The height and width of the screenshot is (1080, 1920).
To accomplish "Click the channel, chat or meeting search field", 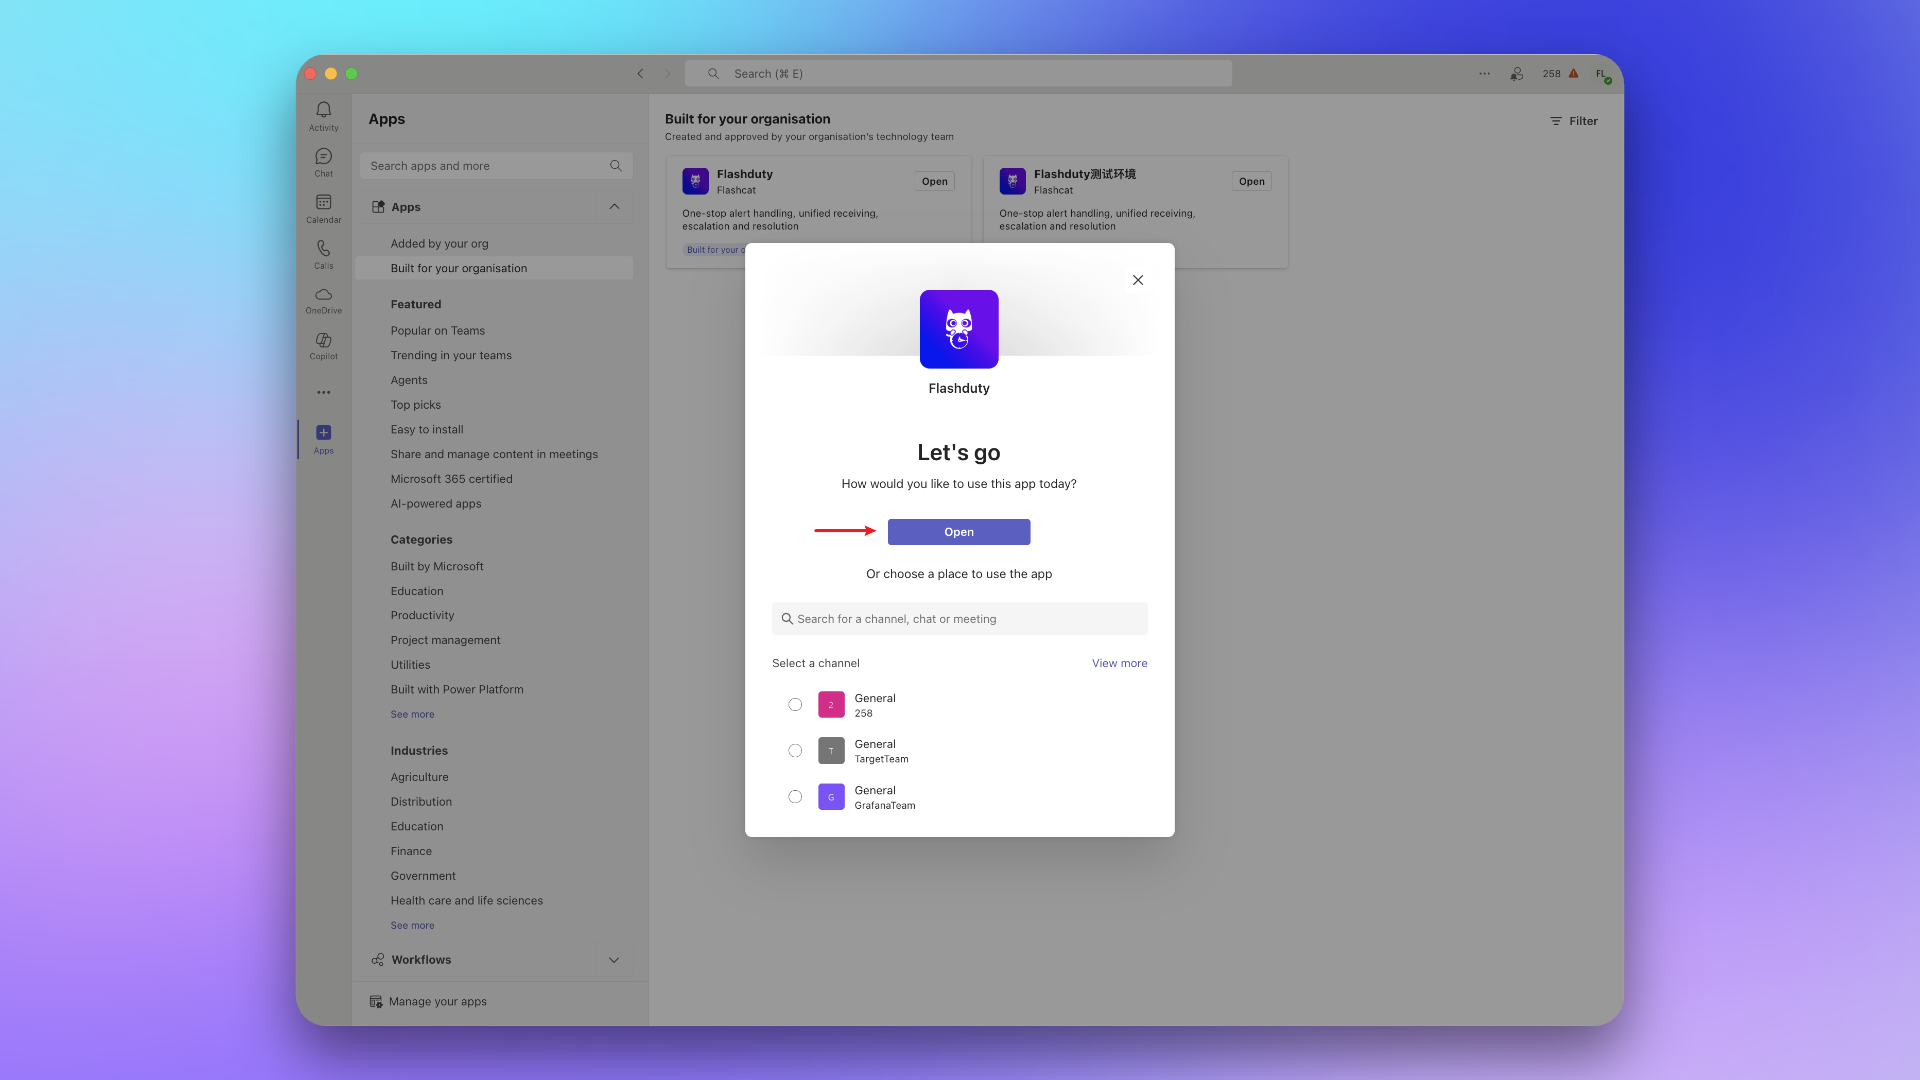I will pyautogui.click(x=960, y=619).
